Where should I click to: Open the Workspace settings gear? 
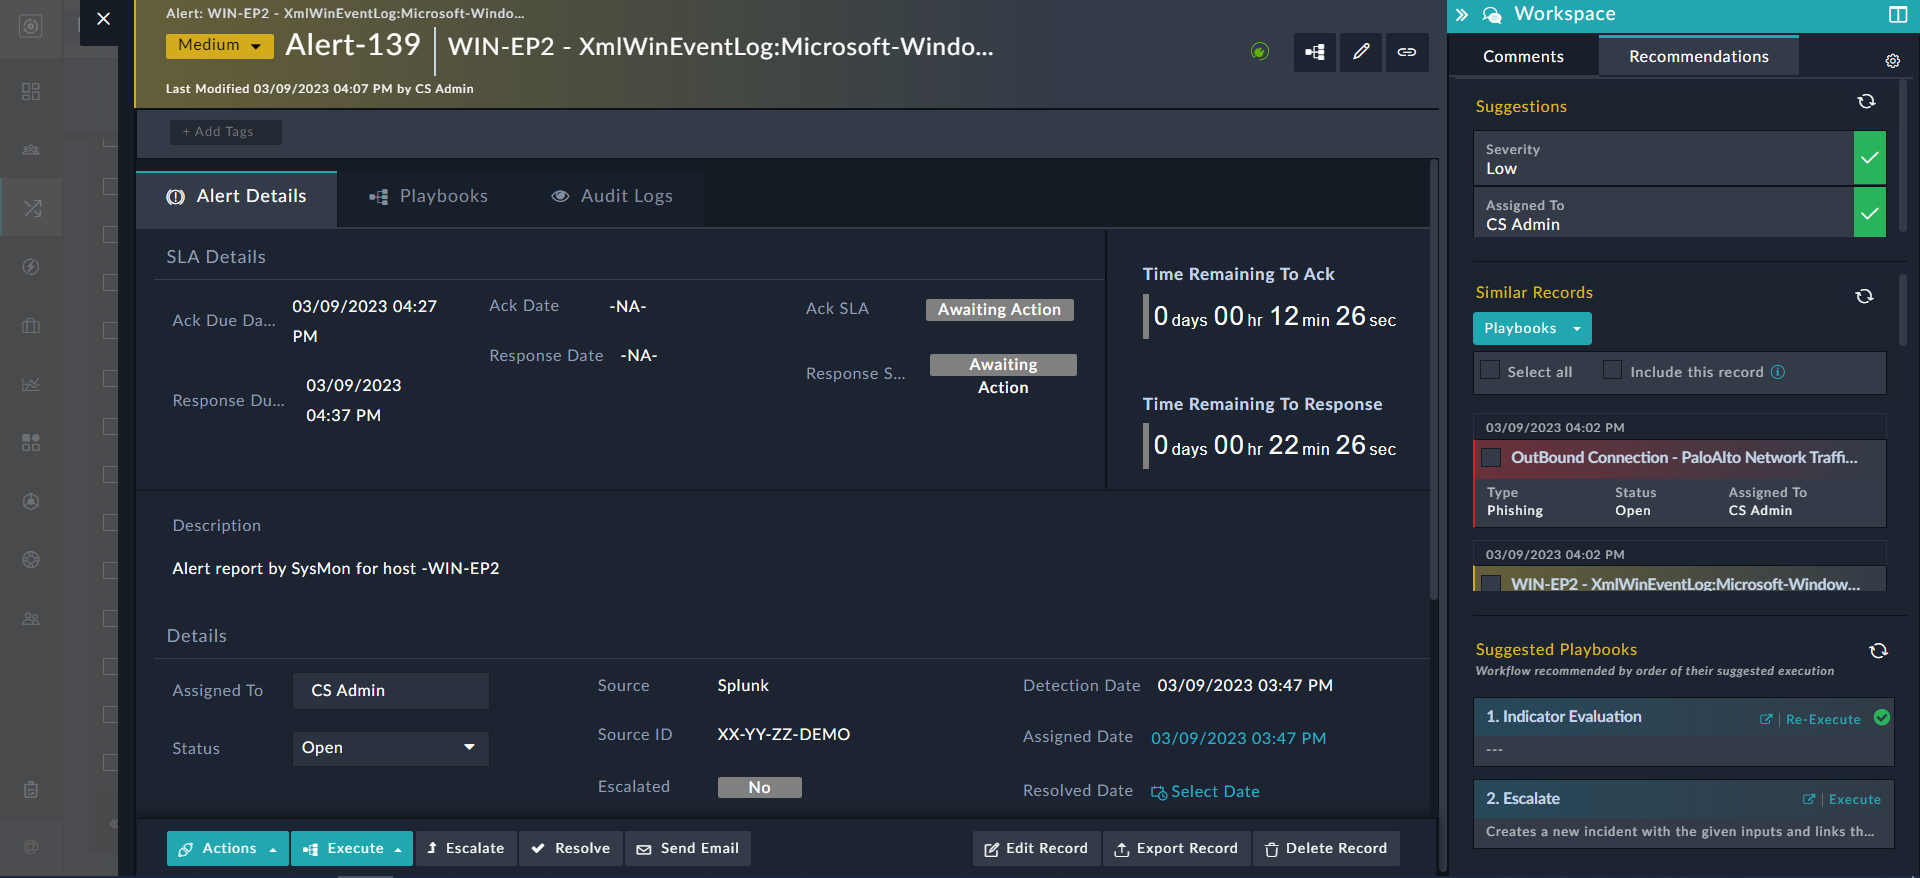click(1892, 61)
